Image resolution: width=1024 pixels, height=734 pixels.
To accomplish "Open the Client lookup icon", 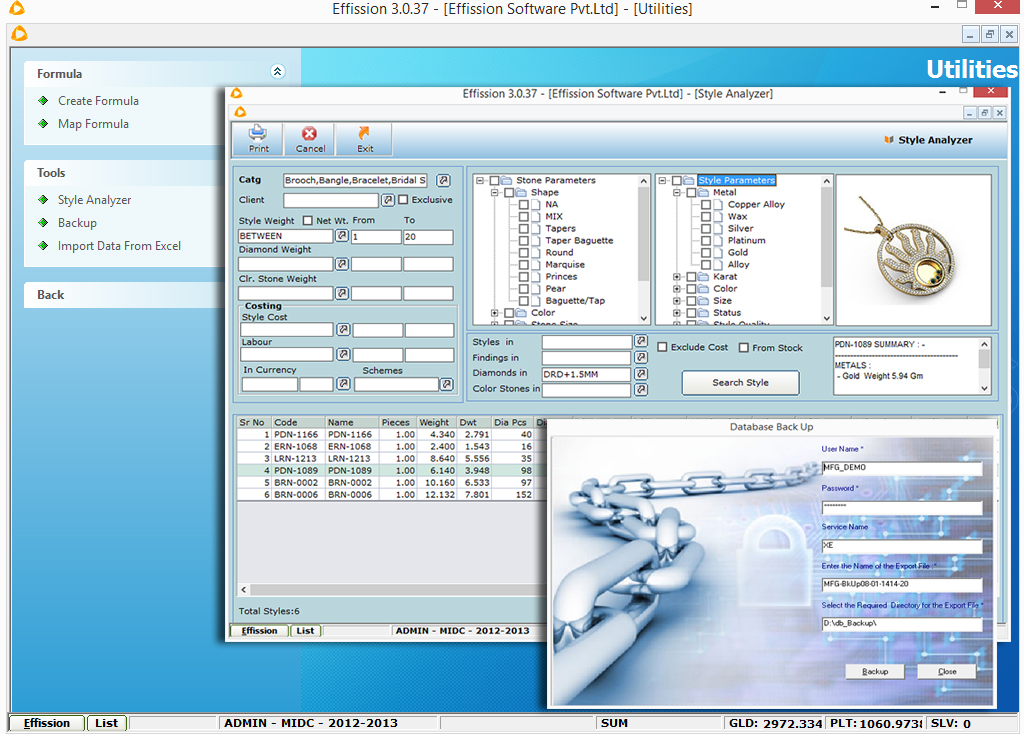I will click(388, 200).
